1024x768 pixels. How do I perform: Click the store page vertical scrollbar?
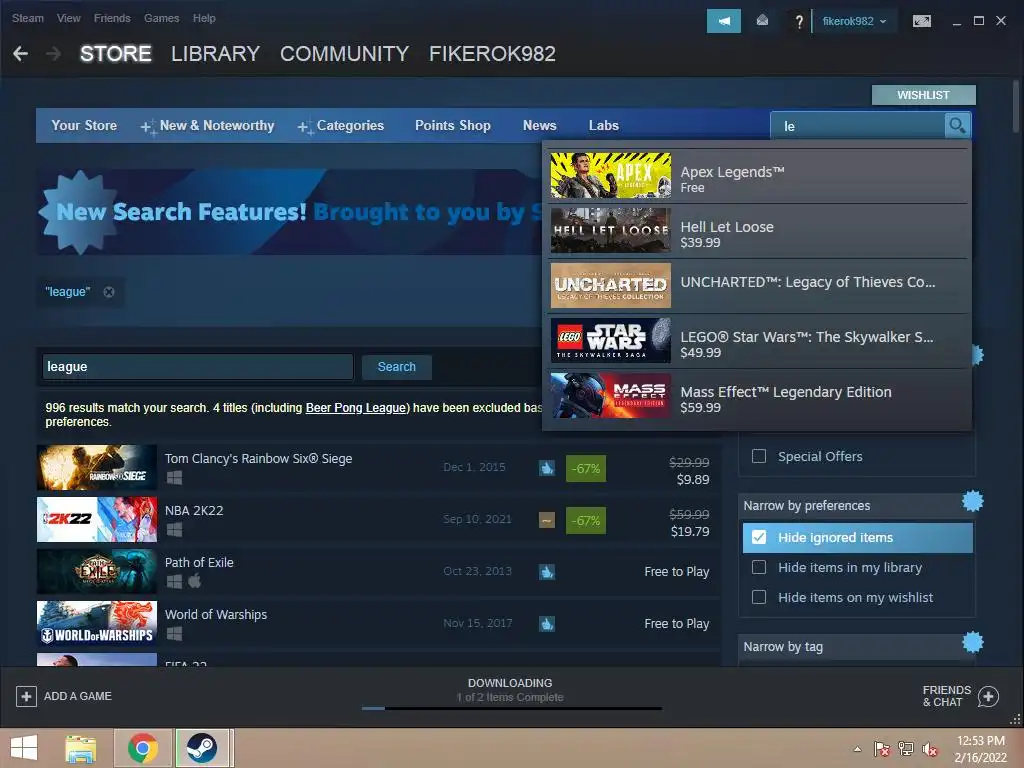[1015, 104]
